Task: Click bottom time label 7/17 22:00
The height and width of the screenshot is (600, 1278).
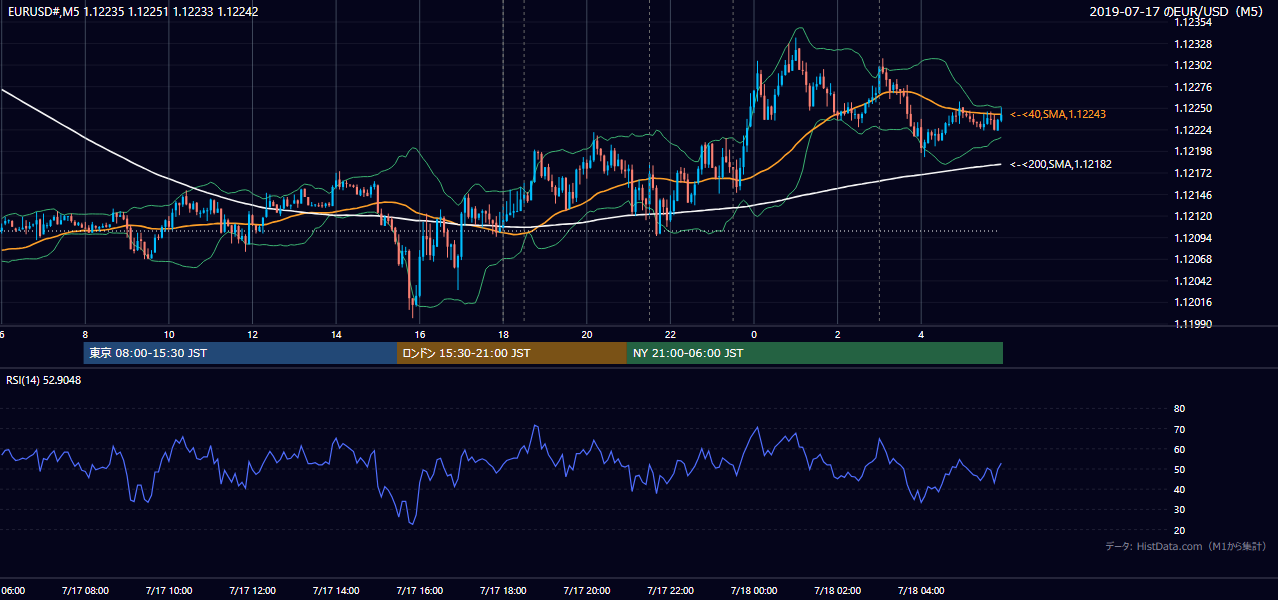Action: pos(670,591)
